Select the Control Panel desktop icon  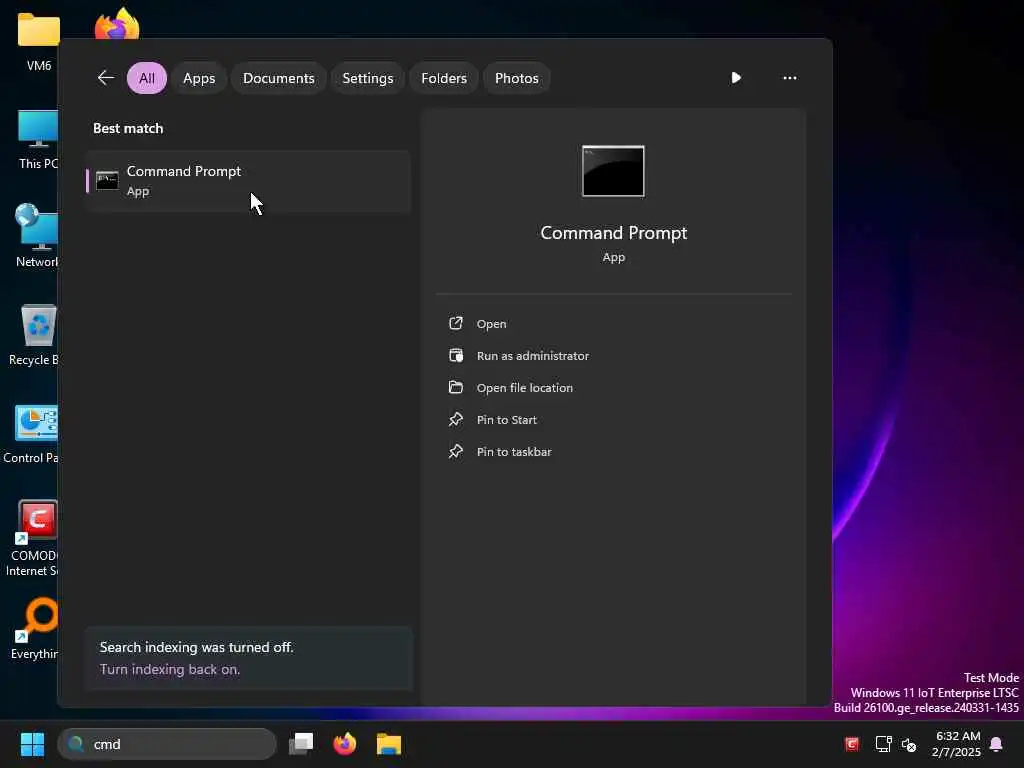click(31, 434)
